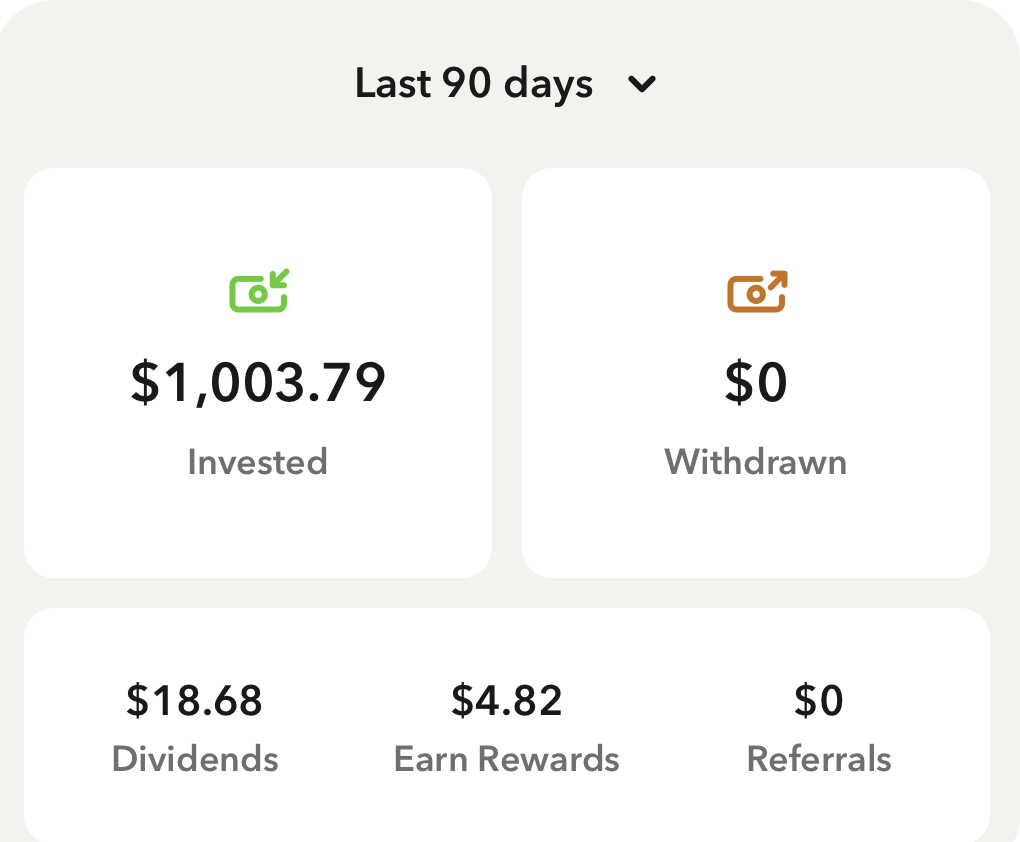The image size is (1020, 842).
Task: Click the green Invested deposit icon
Action: click(x=258, y=291)
